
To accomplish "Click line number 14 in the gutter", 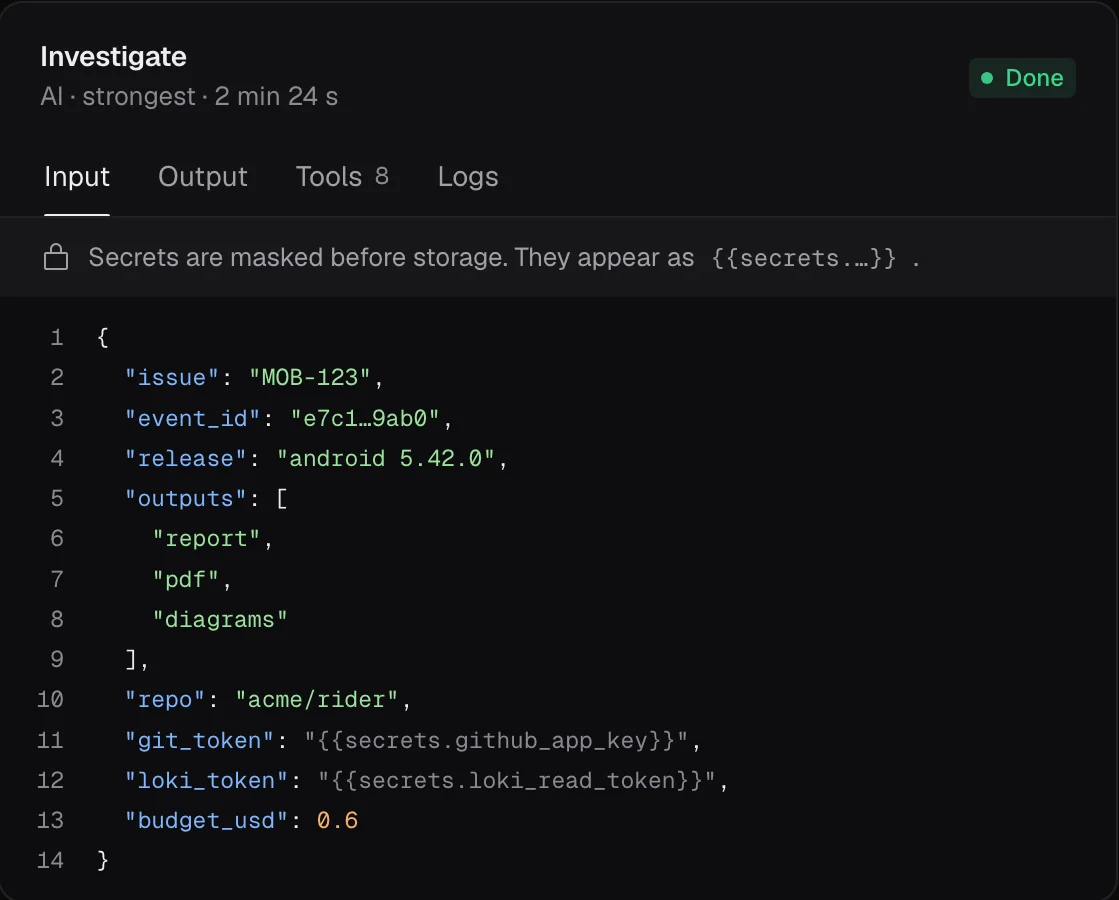I will click(50, 859).
